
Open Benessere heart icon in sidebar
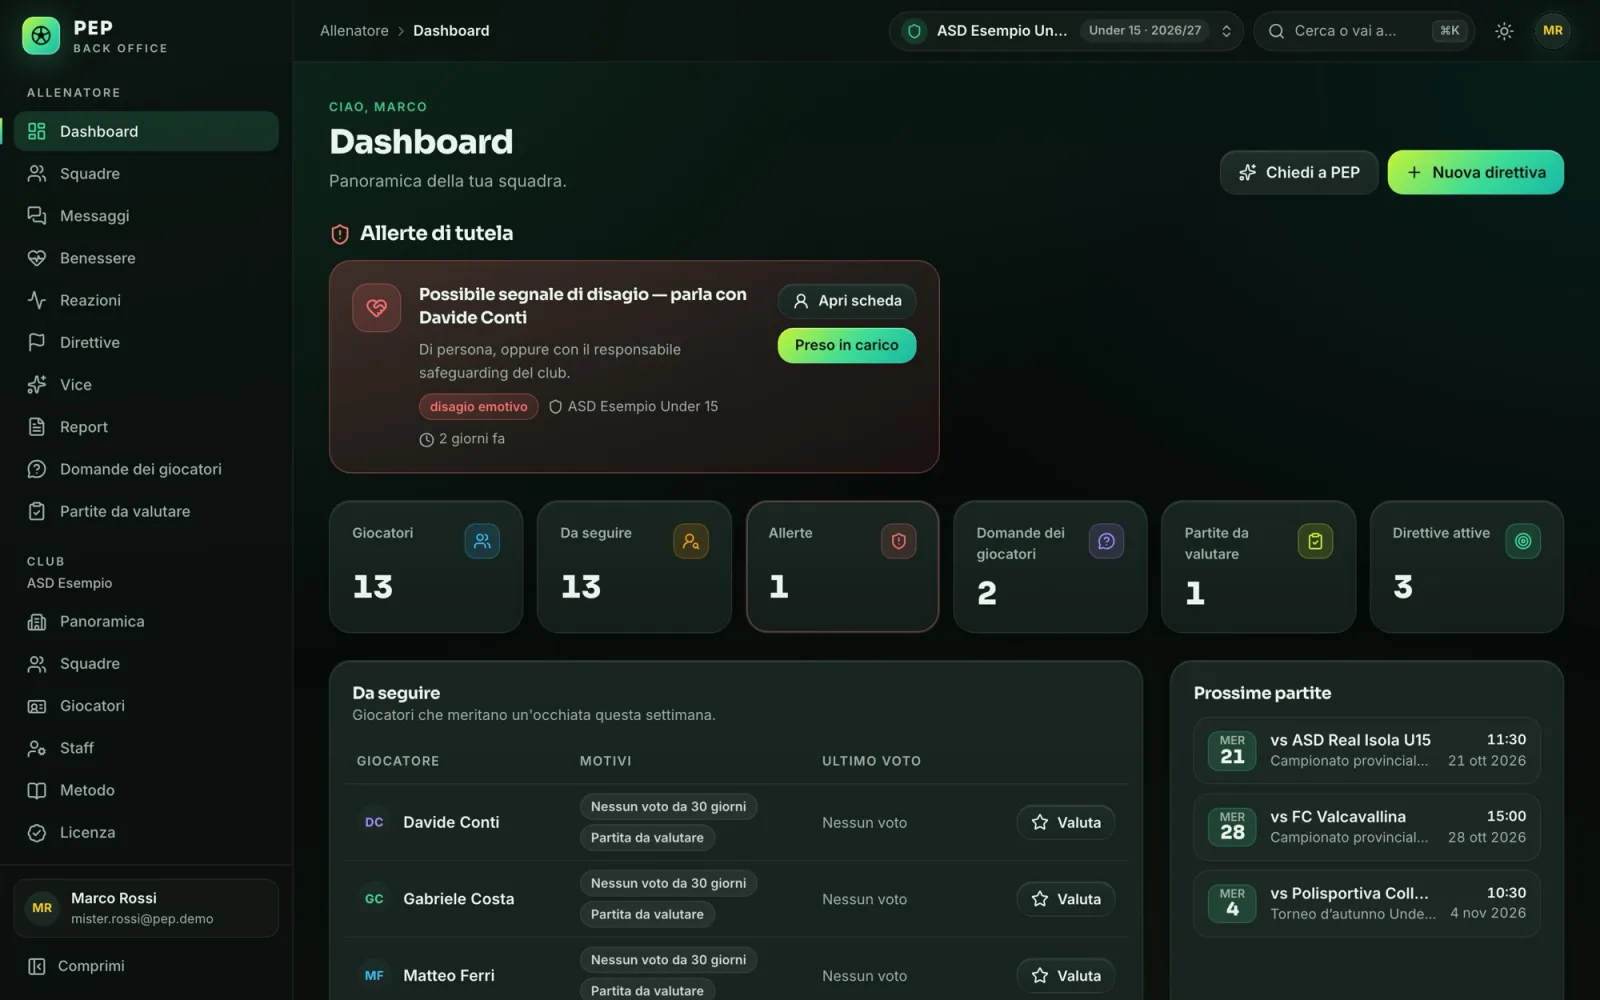tap(37, 258)
